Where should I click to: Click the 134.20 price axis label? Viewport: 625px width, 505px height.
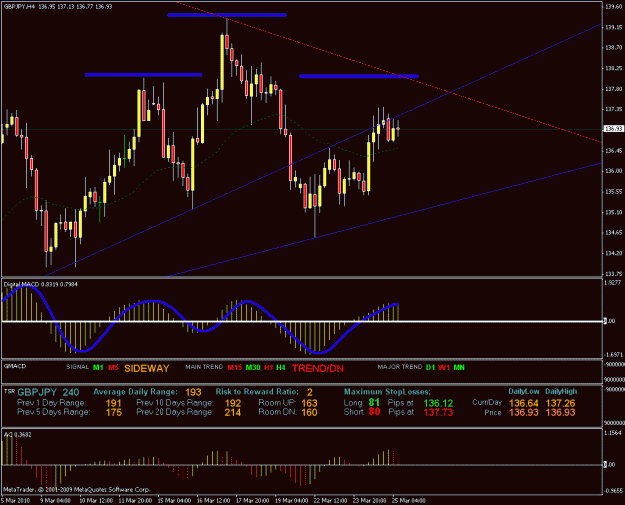click(614, 253)
